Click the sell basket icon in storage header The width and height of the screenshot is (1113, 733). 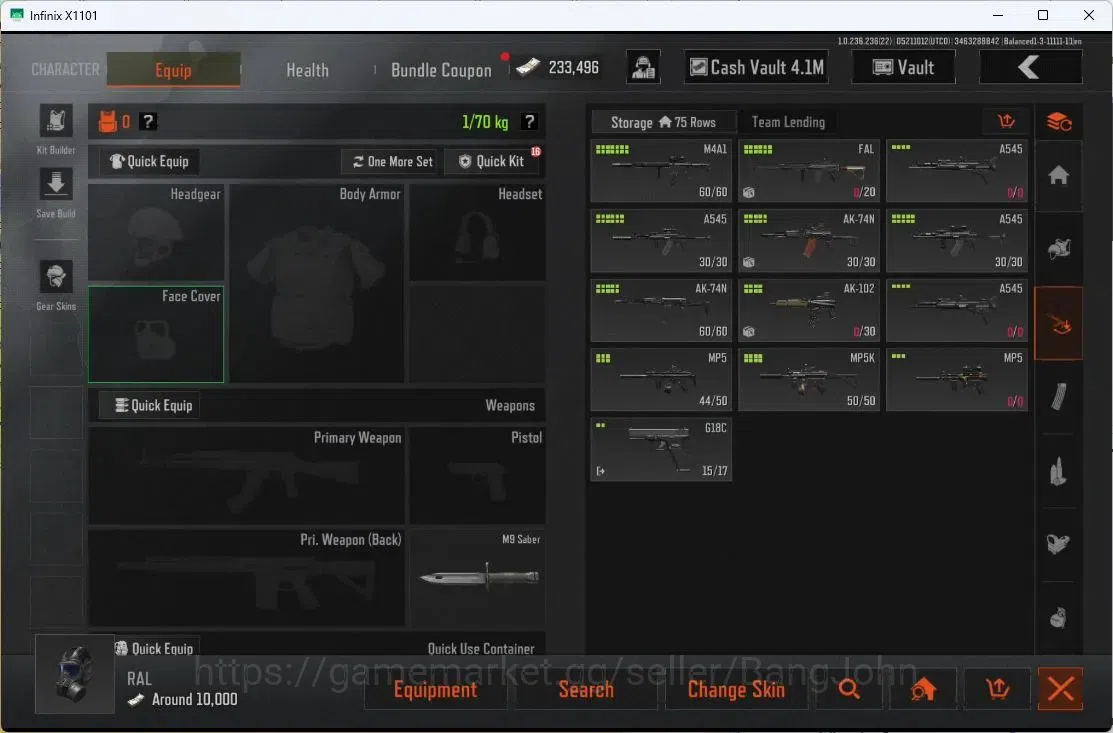click(x=1006, y=122)
